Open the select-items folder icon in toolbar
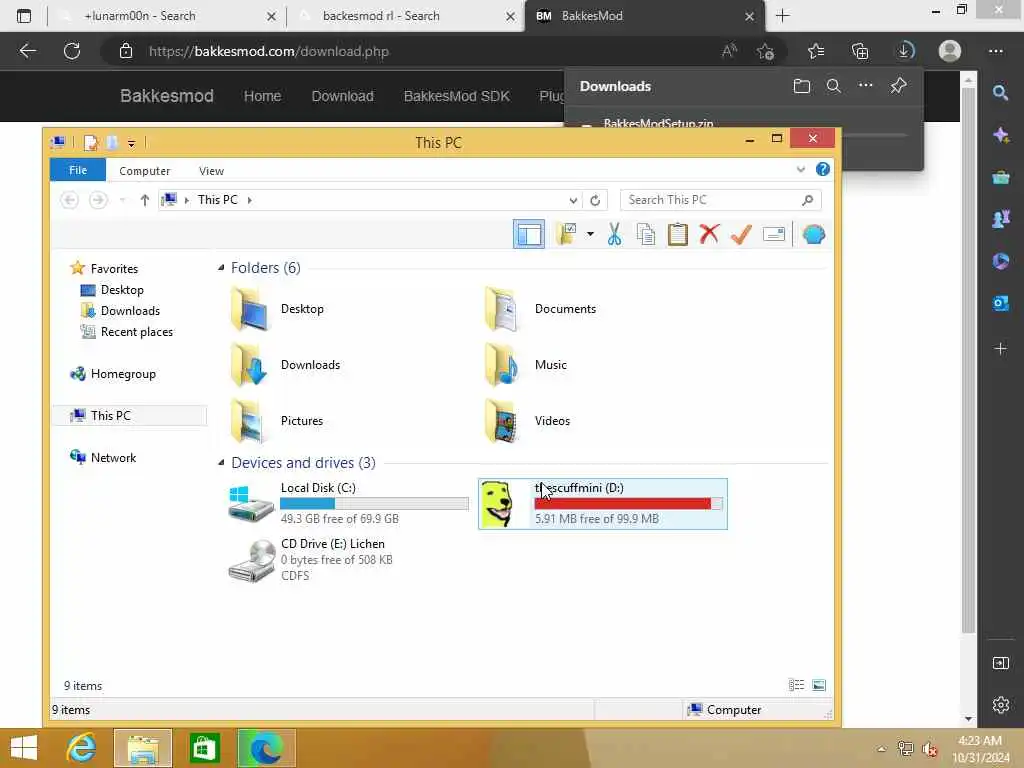The width and height of the screenshot is (1024, 768). 566,234
